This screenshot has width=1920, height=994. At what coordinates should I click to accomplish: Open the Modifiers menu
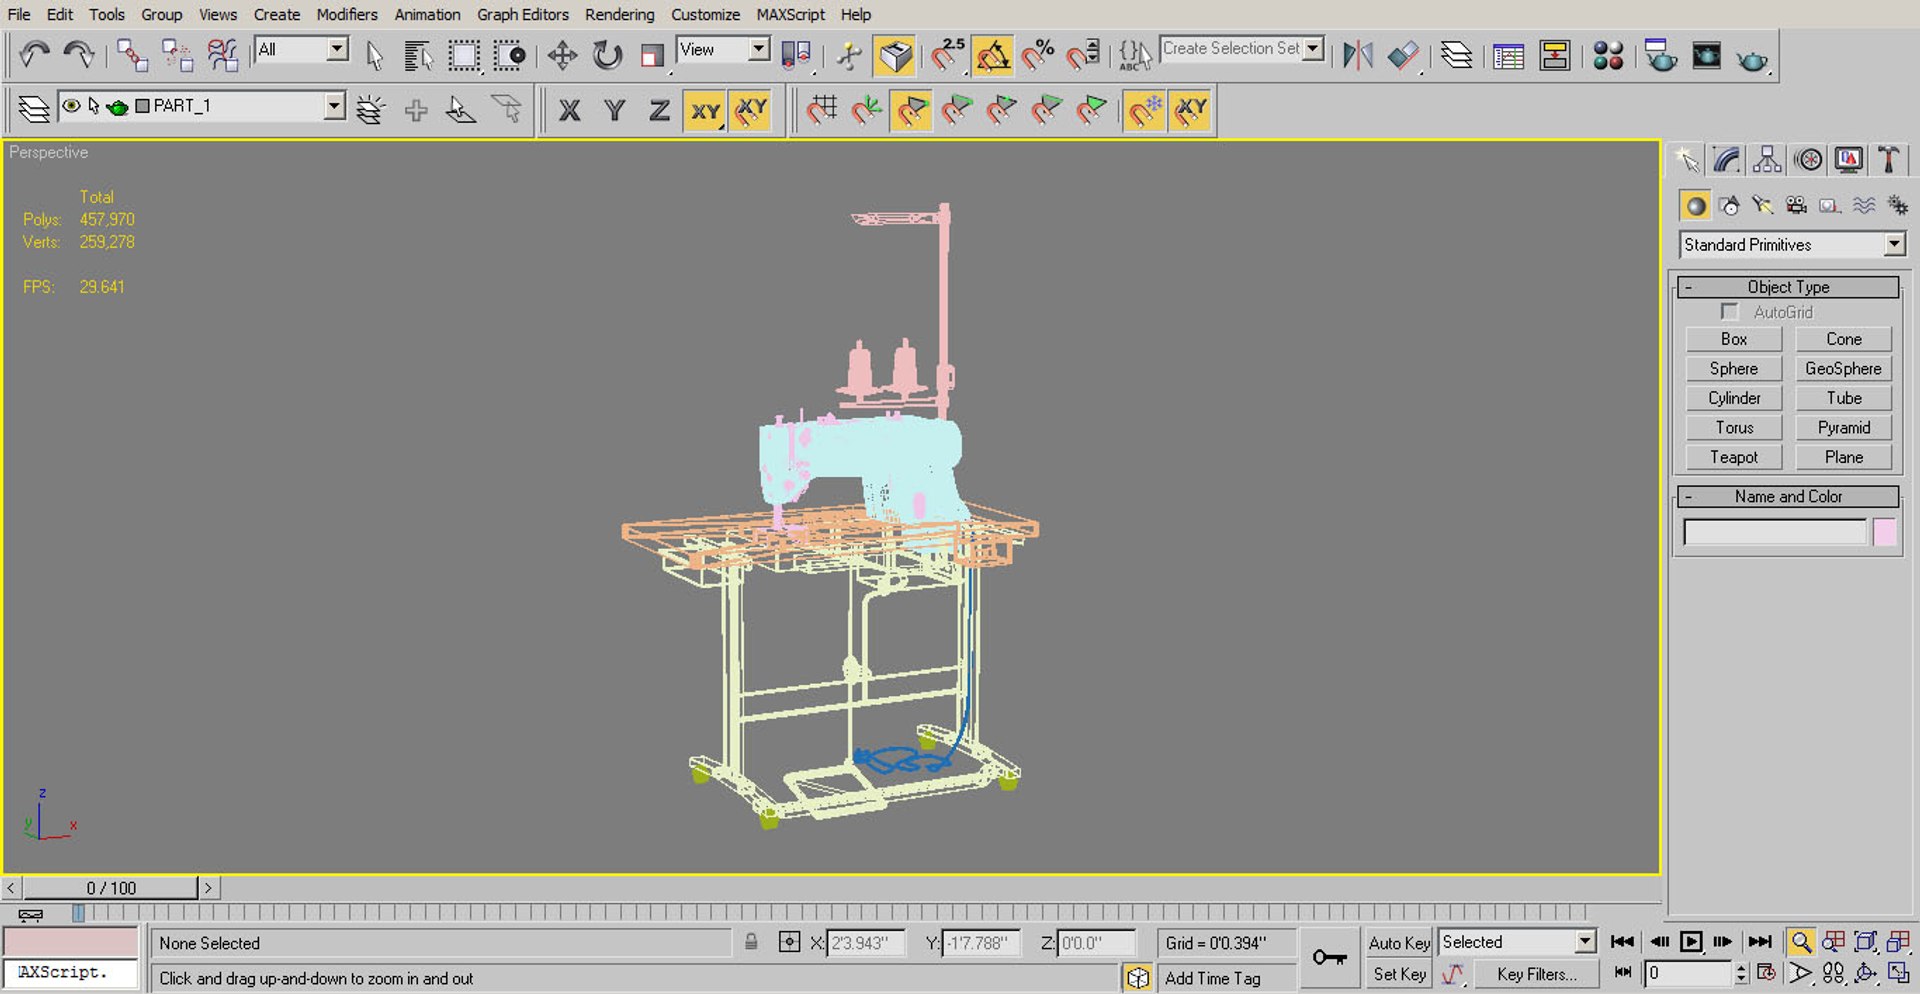click(347, 14)
